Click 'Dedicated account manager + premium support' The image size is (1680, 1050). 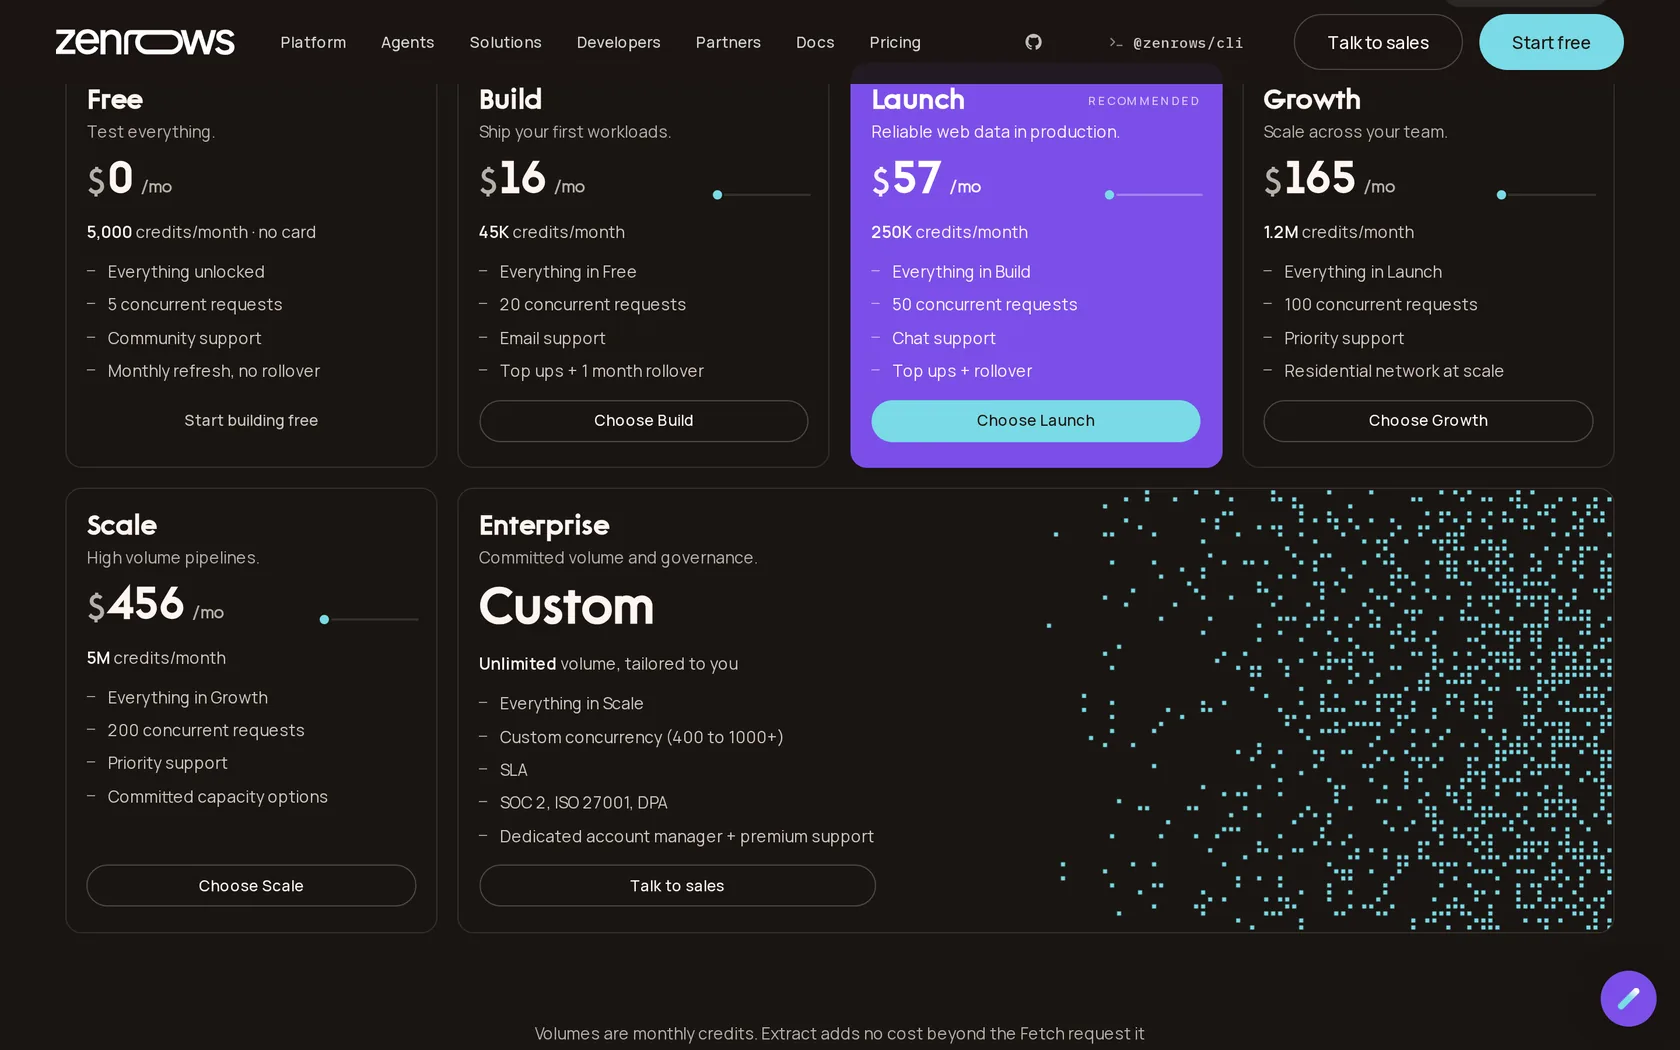point(686,837)
